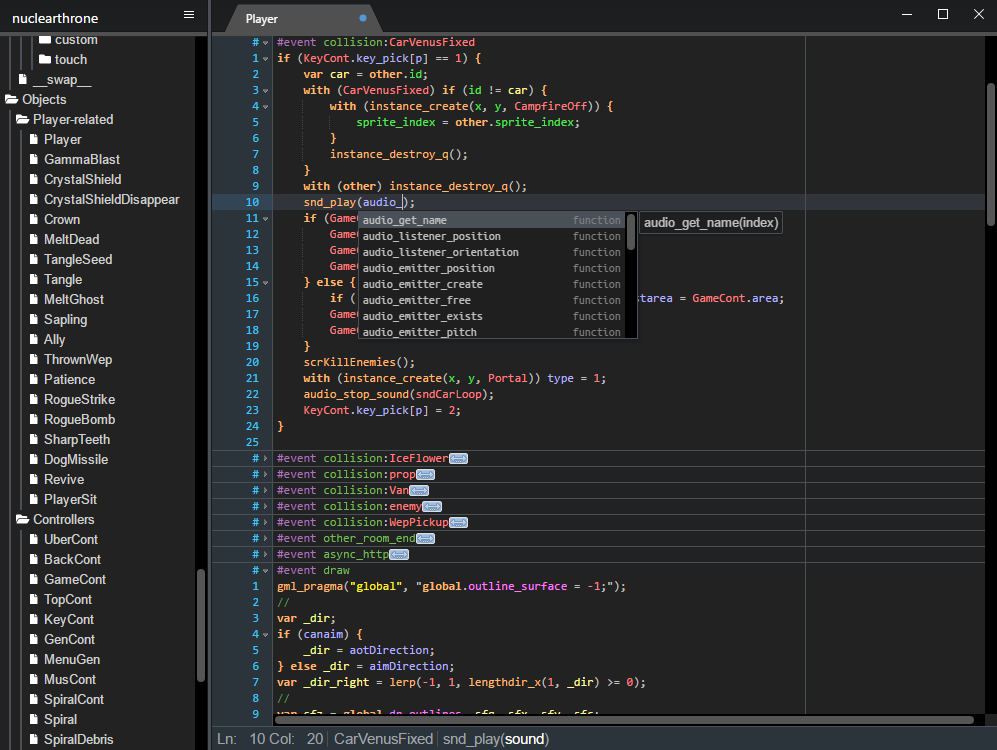The width and height of the screenshot is (997, 750).
Task: Click the touch folder icon
Action: [x=45, y=59]
